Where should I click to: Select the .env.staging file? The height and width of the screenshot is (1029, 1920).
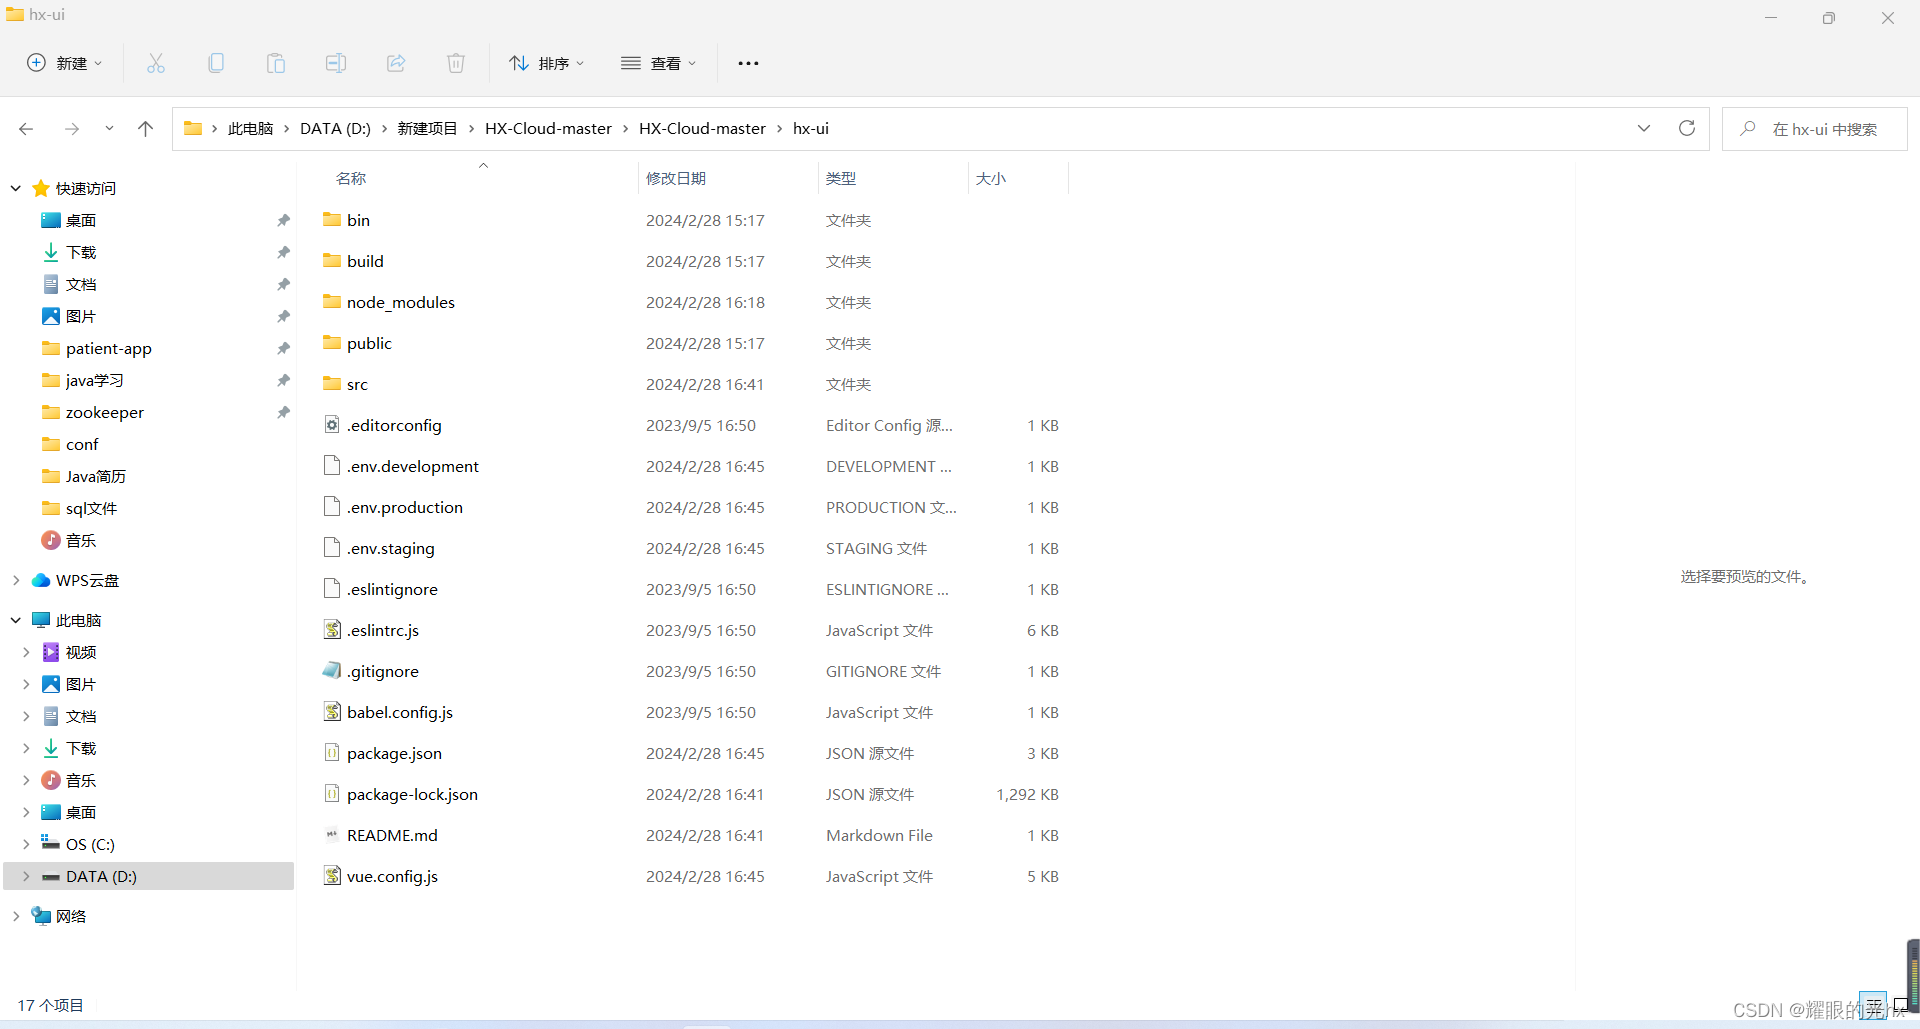[x=391, y=548]
